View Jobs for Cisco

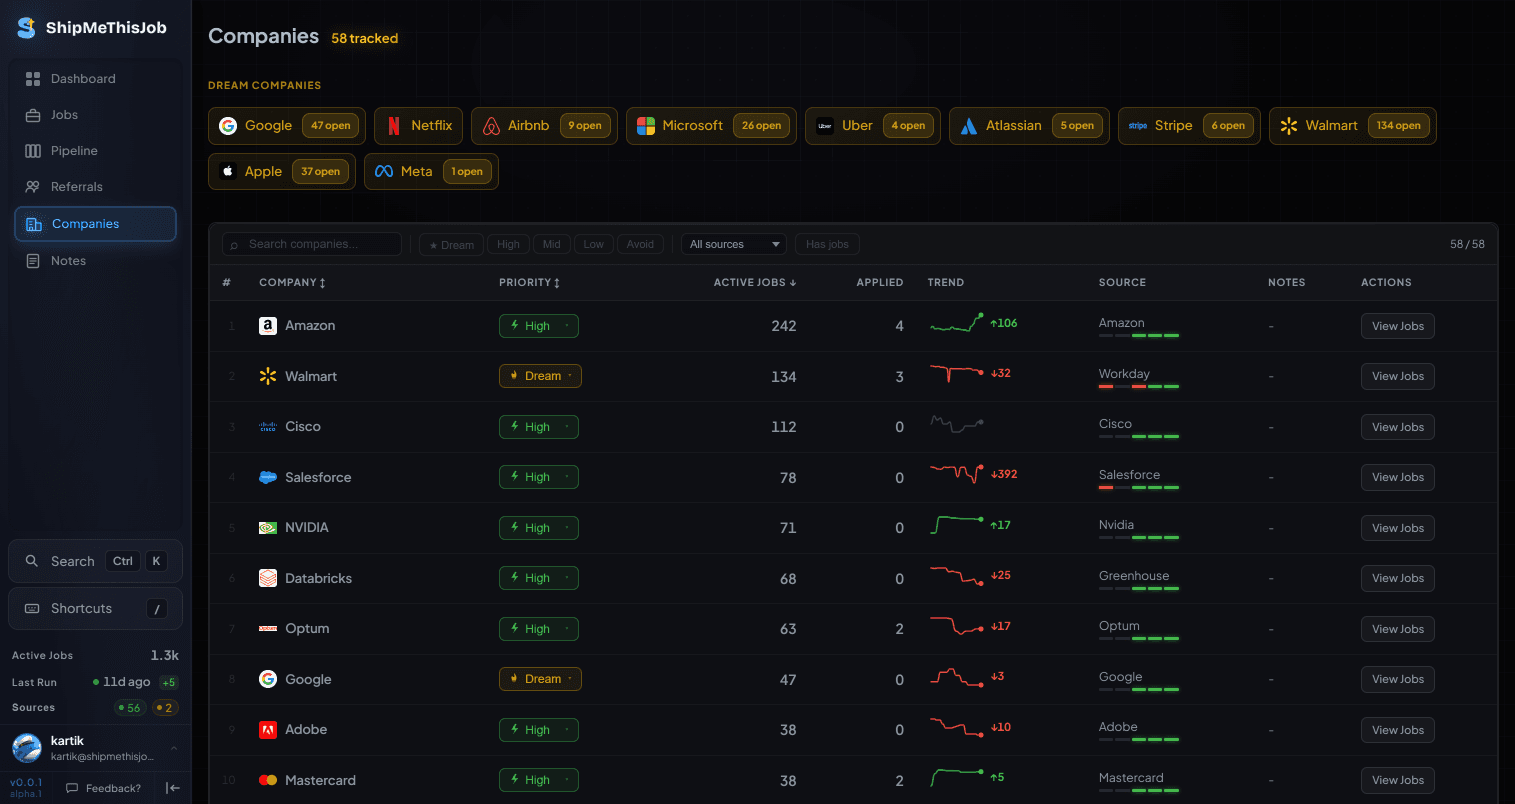coord(1398,427)
